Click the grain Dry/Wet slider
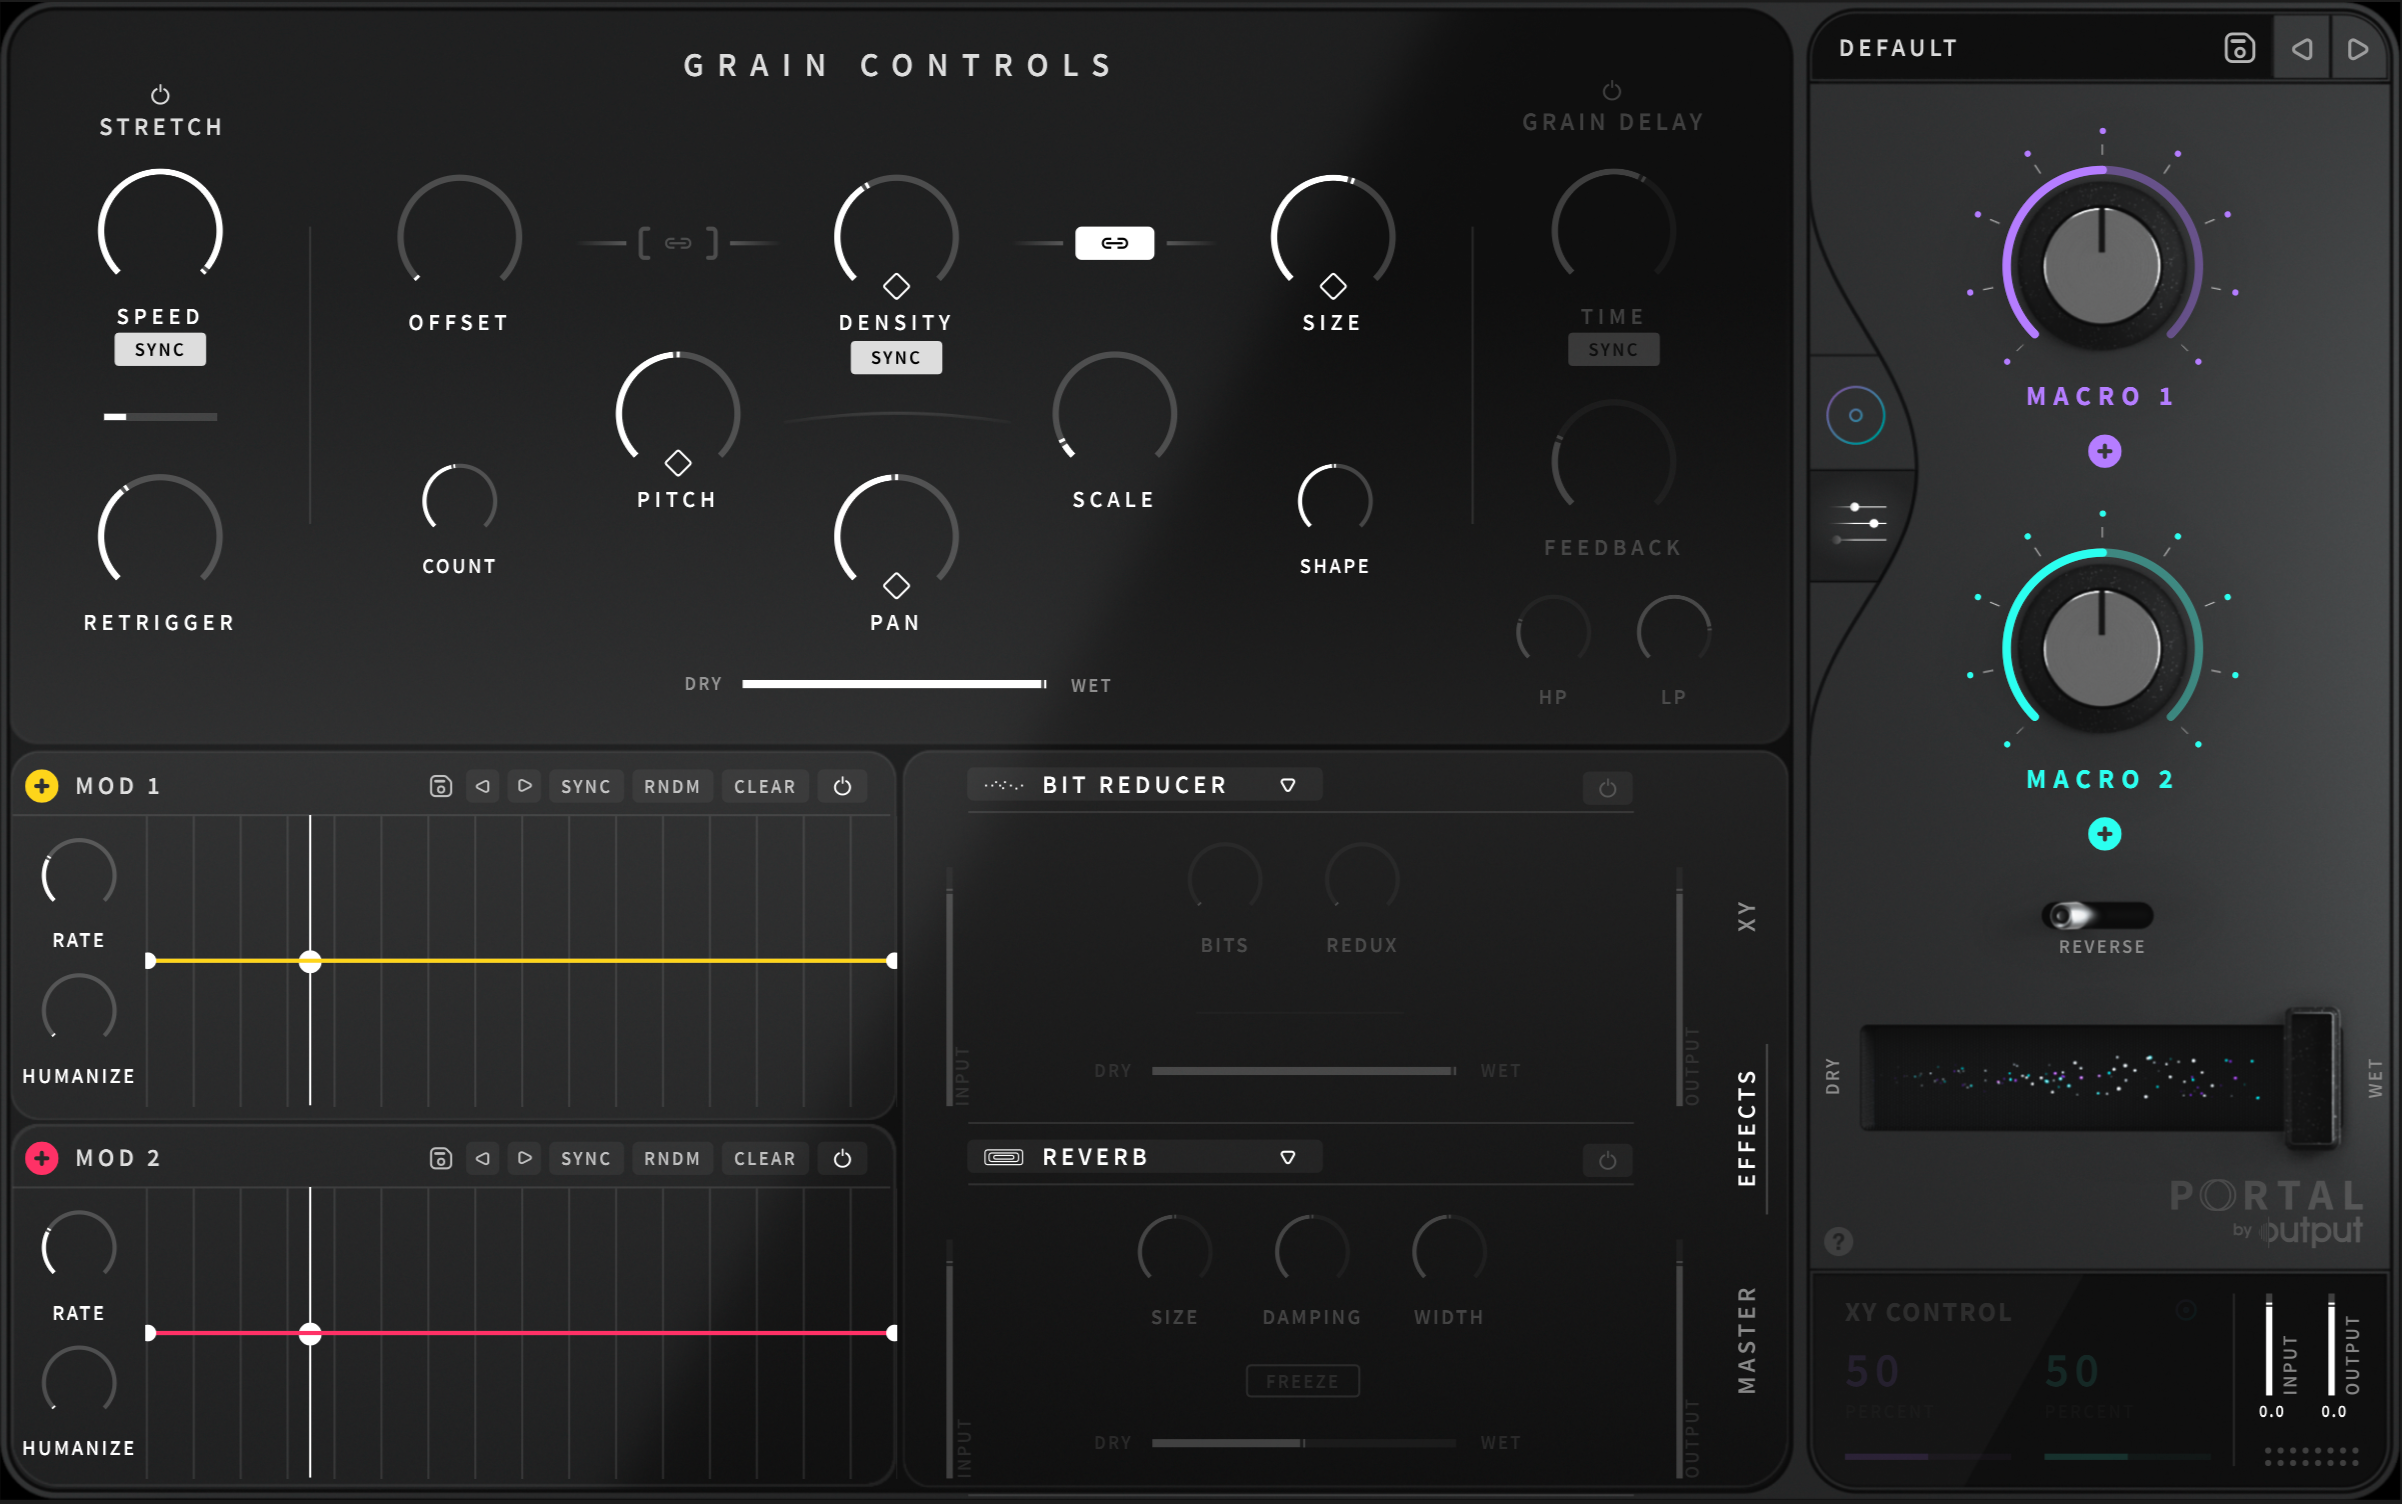Viewport: 2402px width, 1504px height. coord(894,684)
